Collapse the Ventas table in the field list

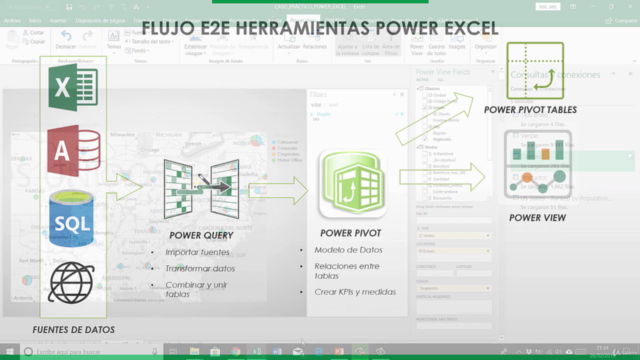(x=418, y=147)
